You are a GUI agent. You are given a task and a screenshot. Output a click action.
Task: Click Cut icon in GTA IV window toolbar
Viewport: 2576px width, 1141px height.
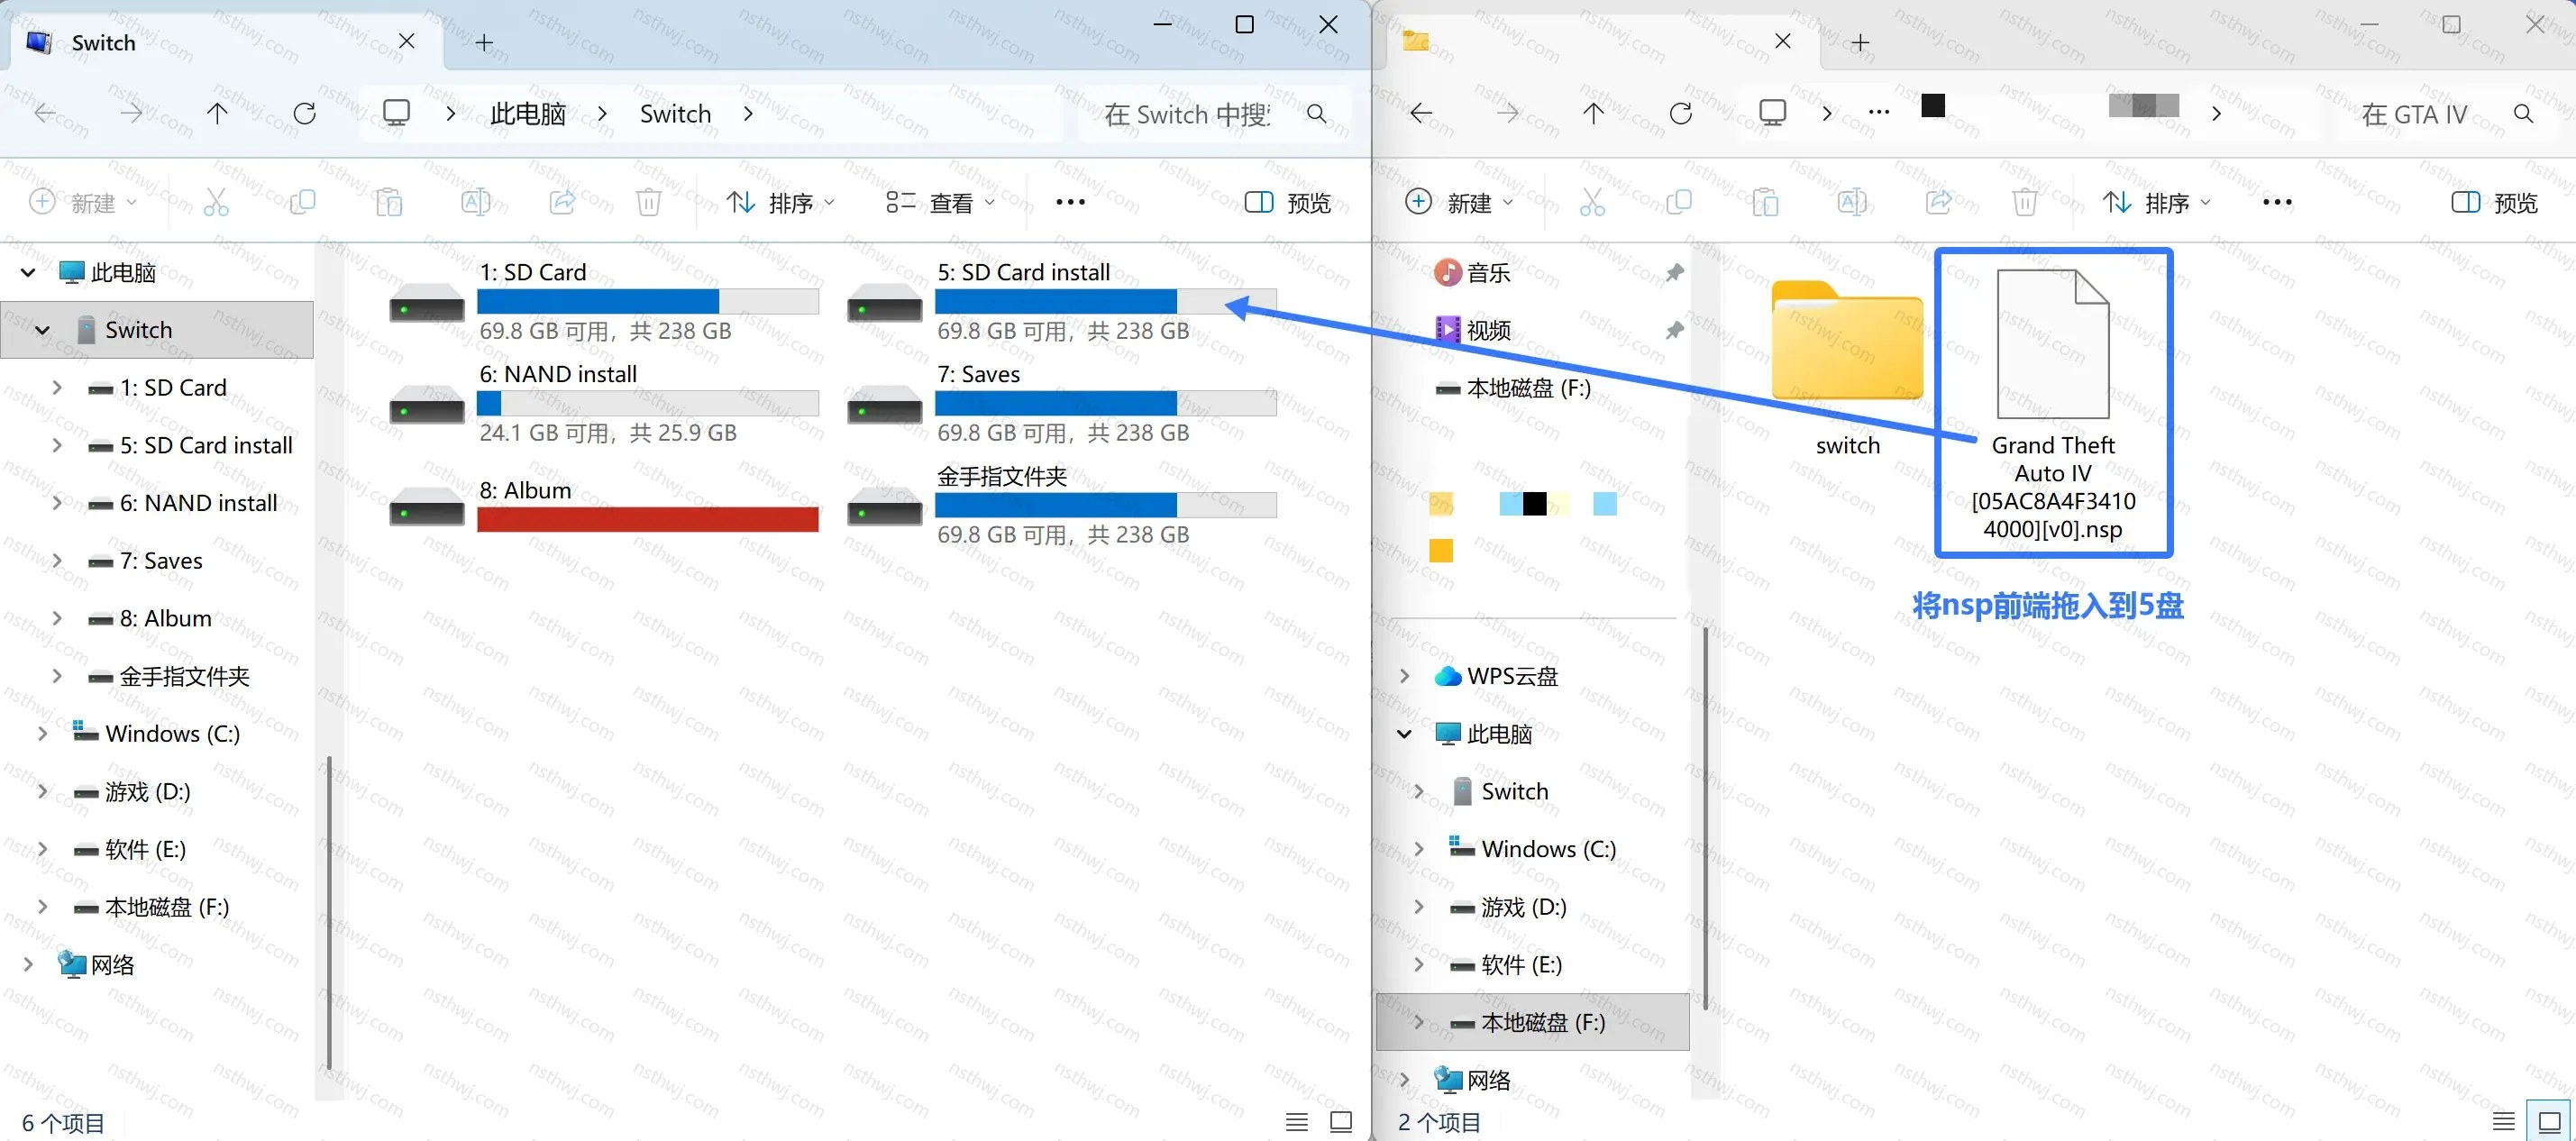[x=1592, y=202]
